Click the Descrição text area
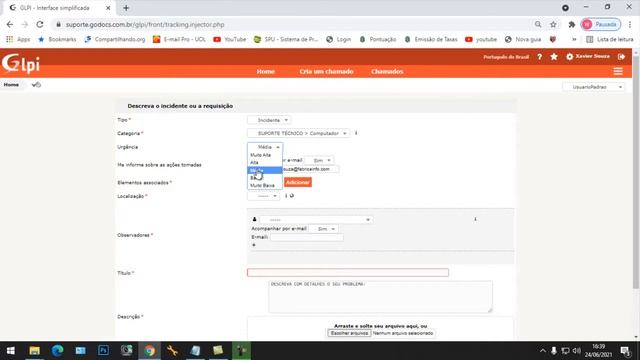 tap(380, 297)
